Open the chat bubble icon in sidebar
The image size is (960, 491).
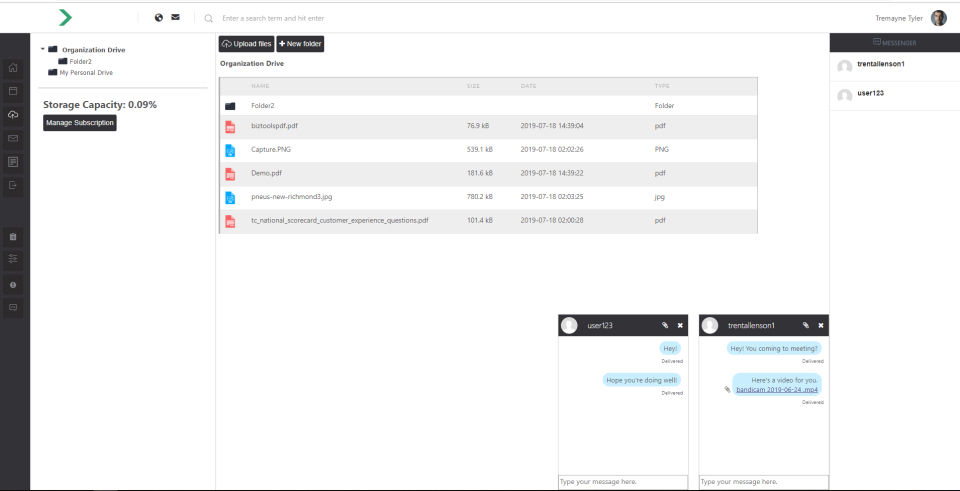[13, 307]
